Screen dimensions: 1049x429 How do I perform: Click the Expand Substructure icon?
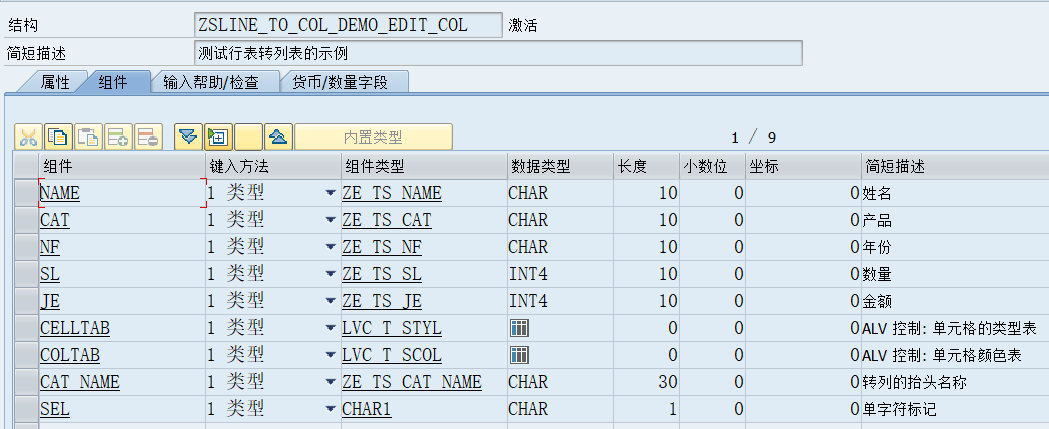tap(218, 137)
